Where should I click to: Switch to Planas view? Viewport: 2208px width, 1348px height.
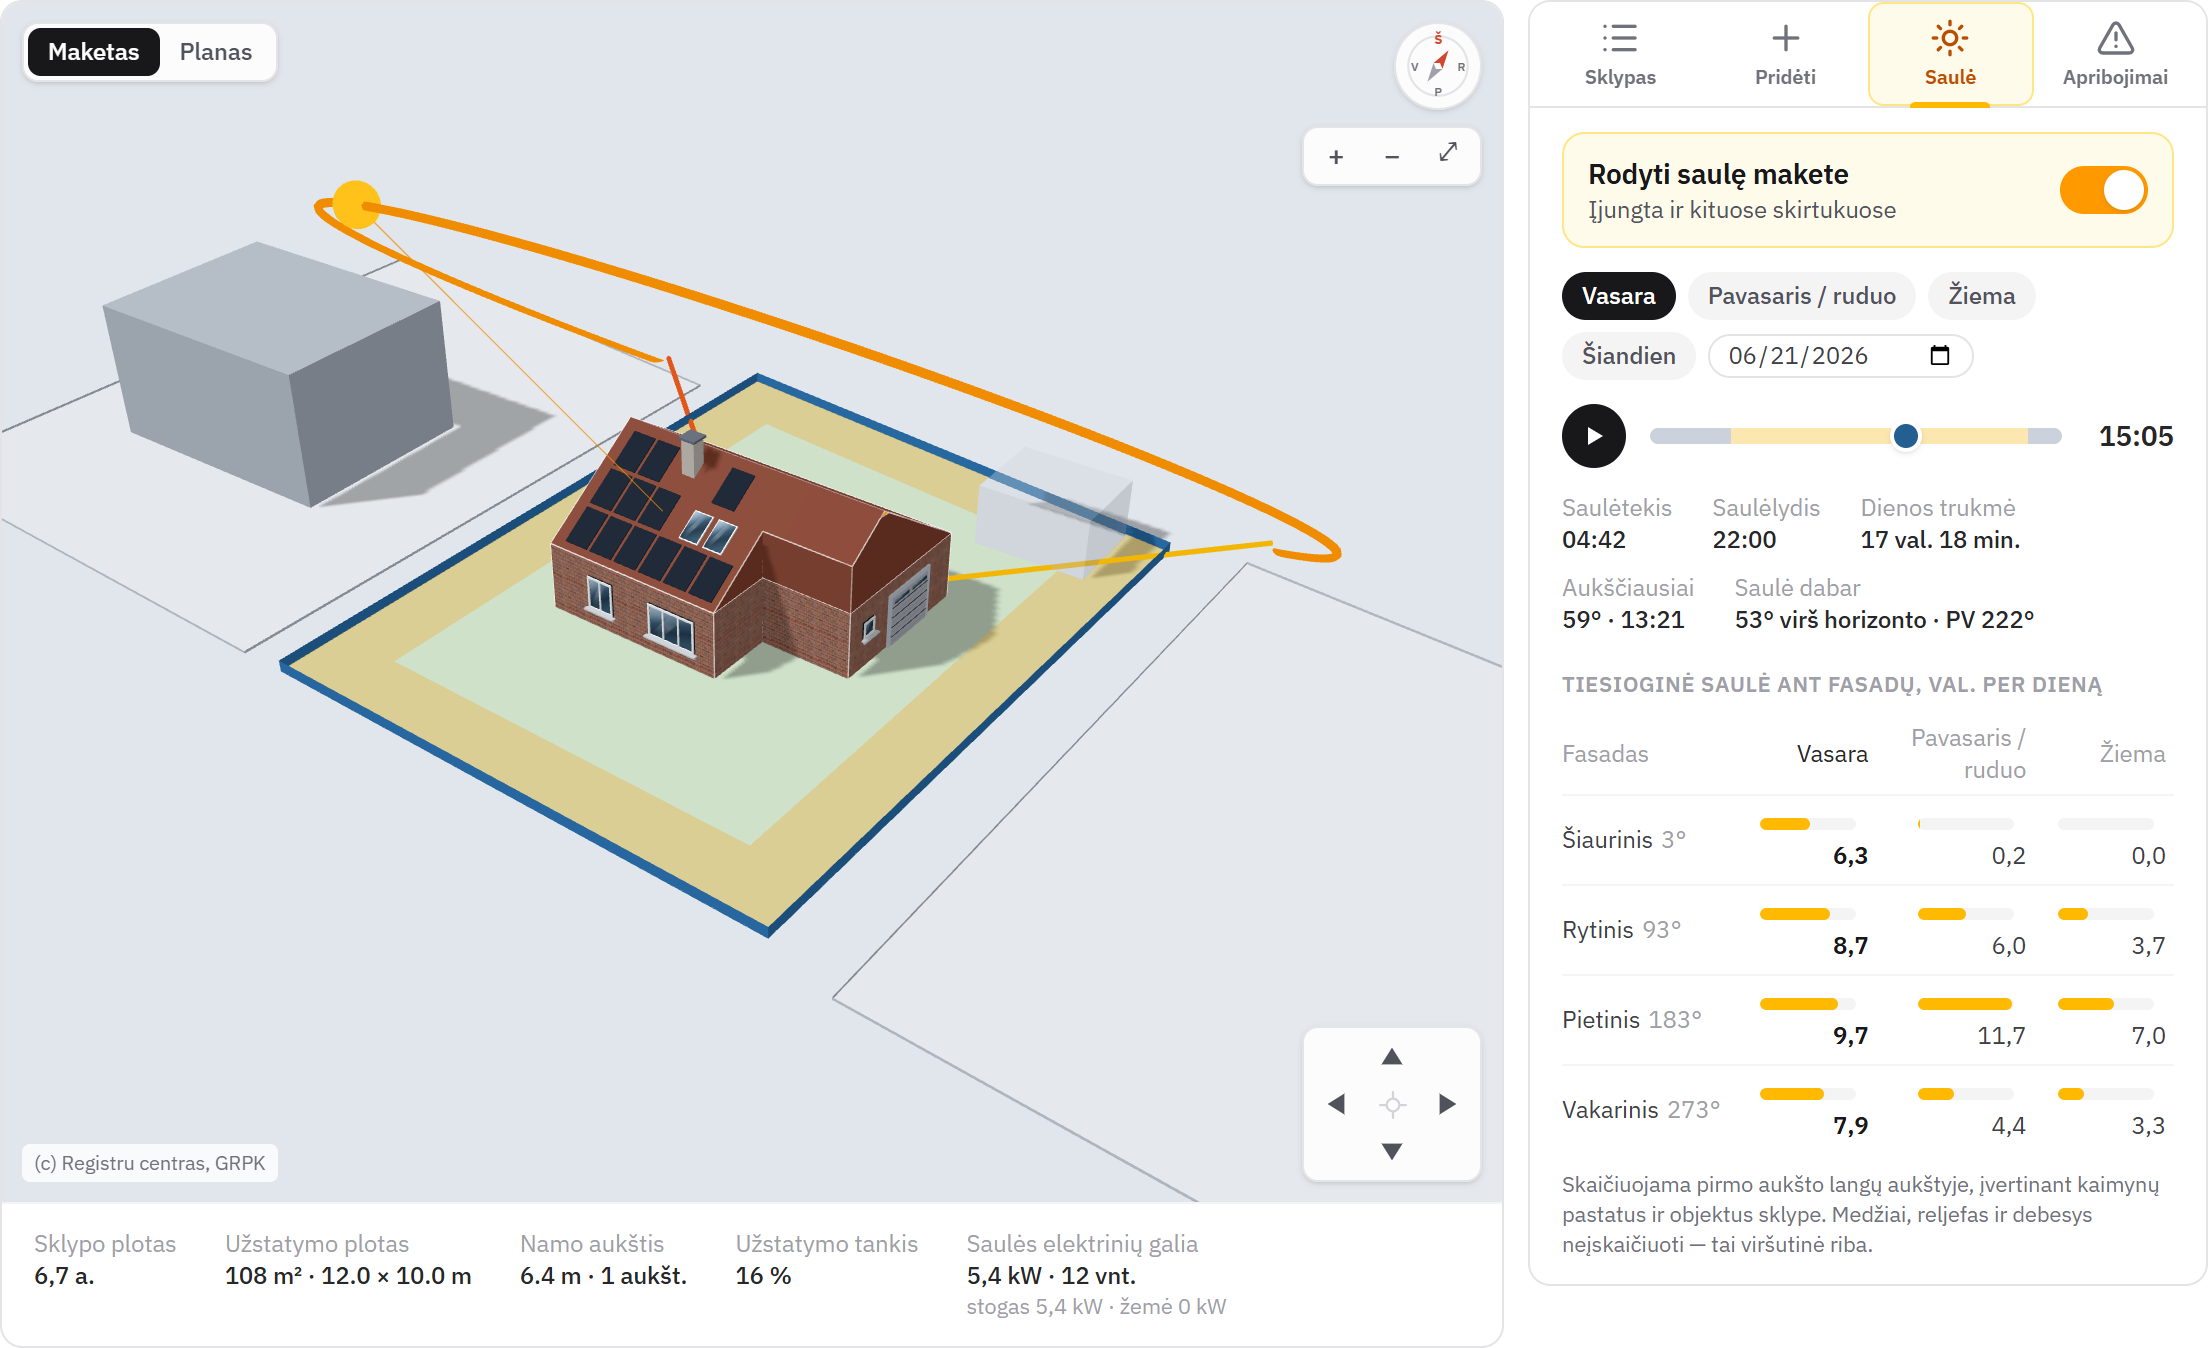click(216, 52)
